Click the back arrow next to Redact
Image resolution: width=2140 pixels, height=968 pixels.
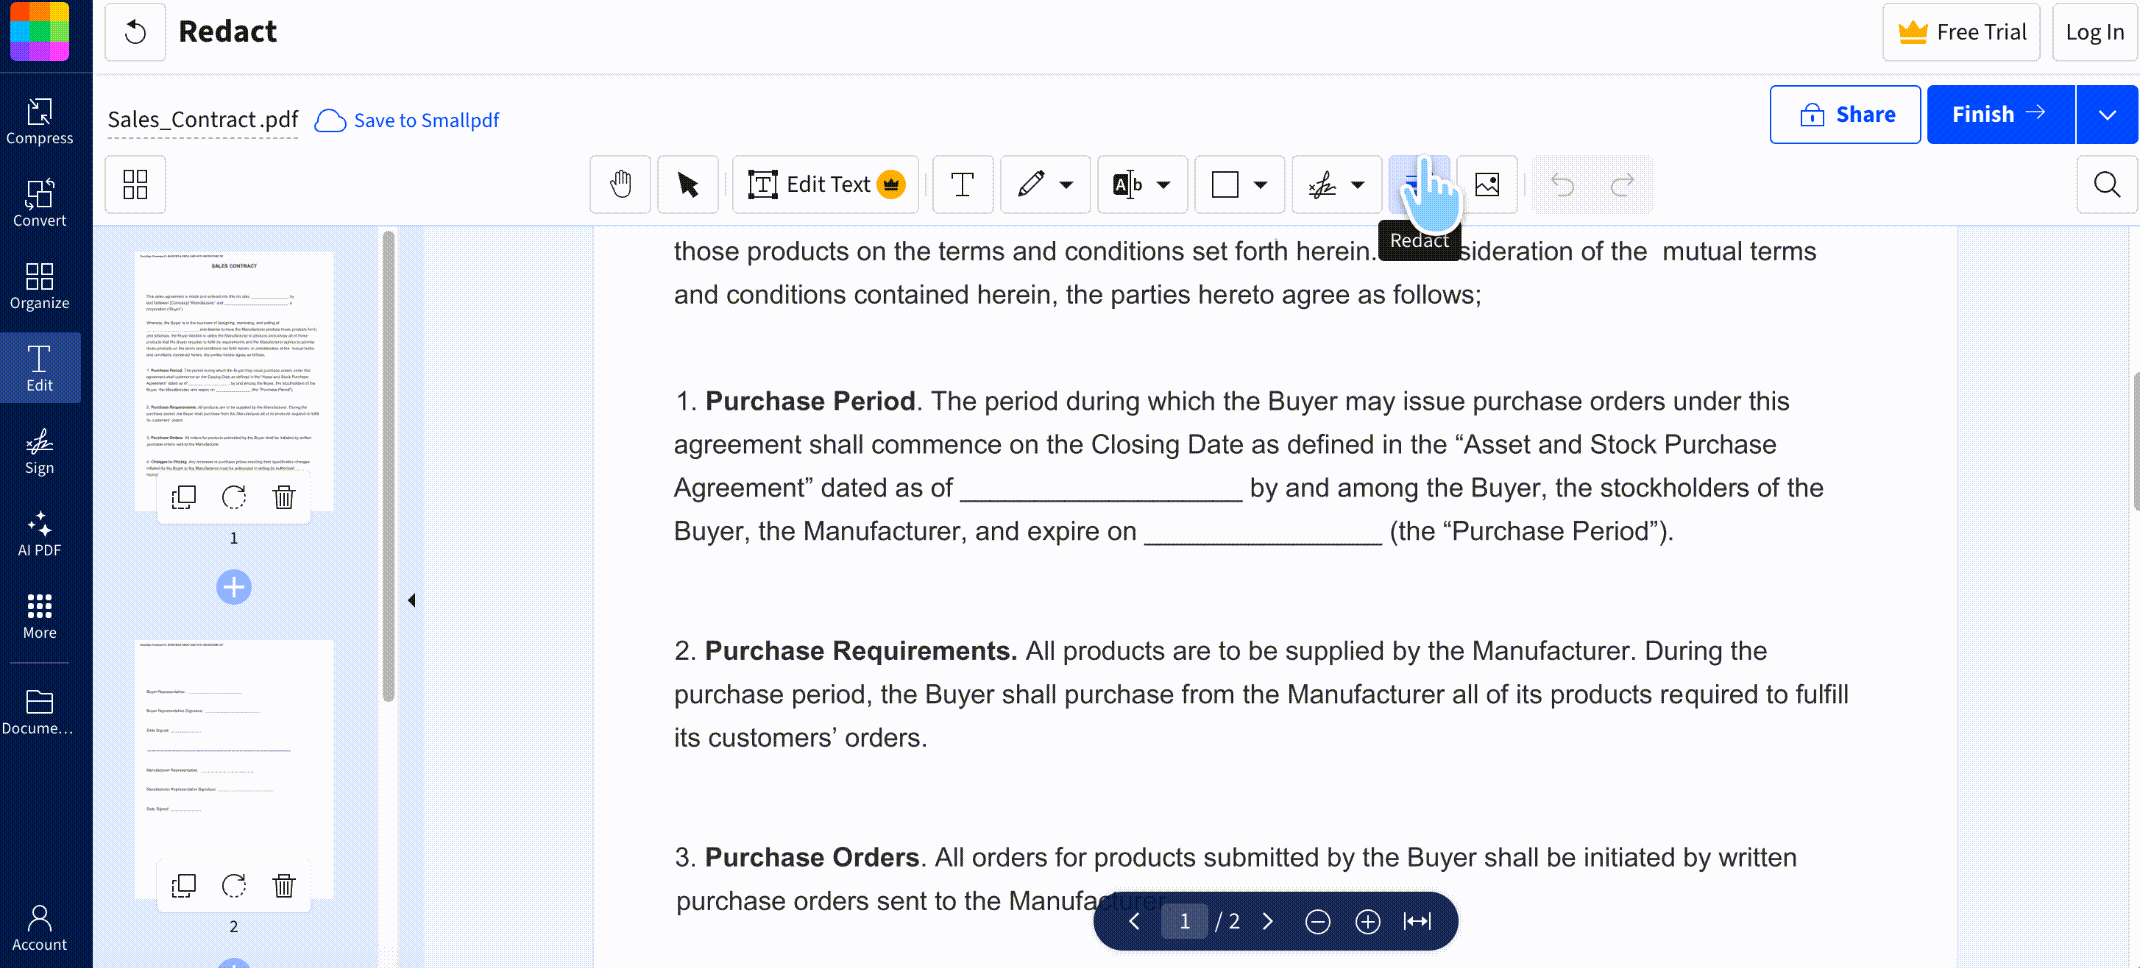[x=135, y=32]
